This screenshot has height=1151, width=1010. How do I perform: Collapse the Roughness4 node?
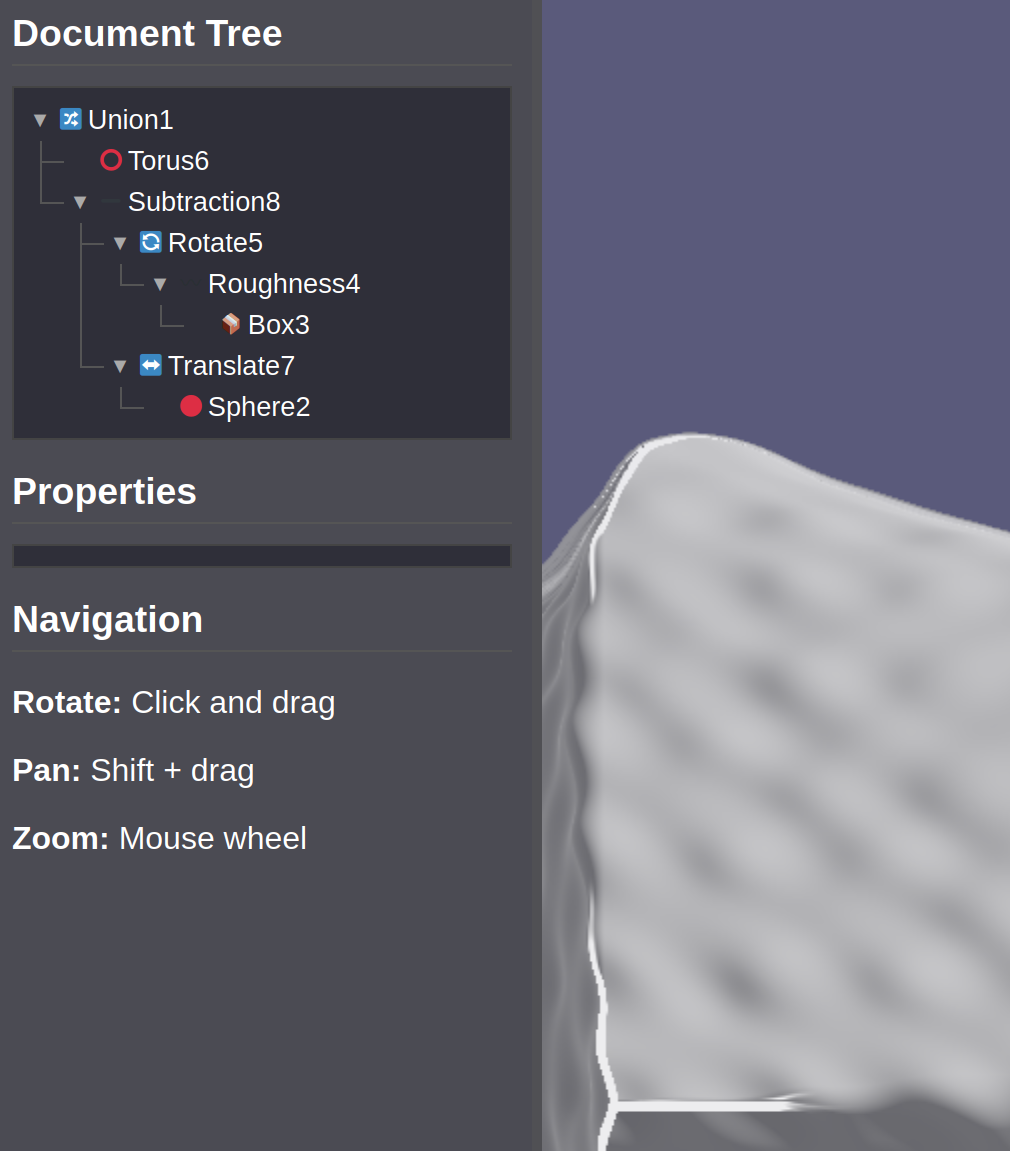coord(160,284)
